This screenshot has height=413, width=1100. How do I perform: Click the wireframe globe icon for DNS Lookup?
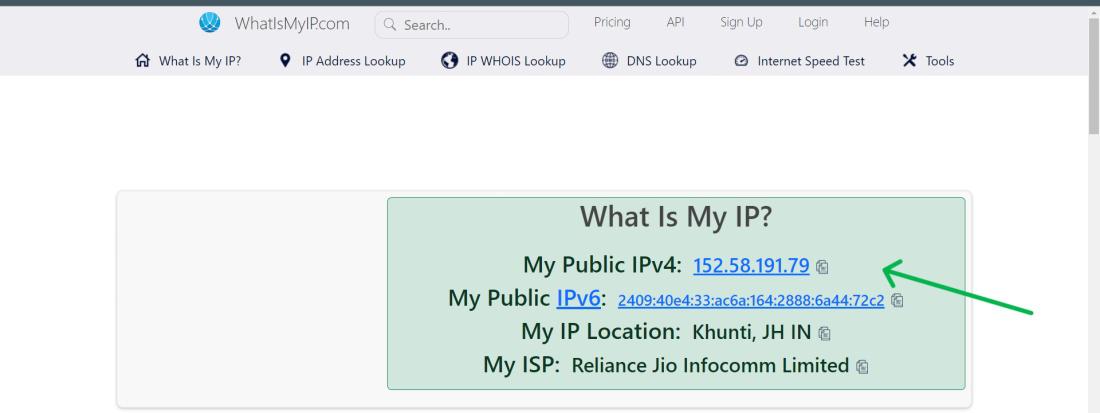[x=610, y=60]
